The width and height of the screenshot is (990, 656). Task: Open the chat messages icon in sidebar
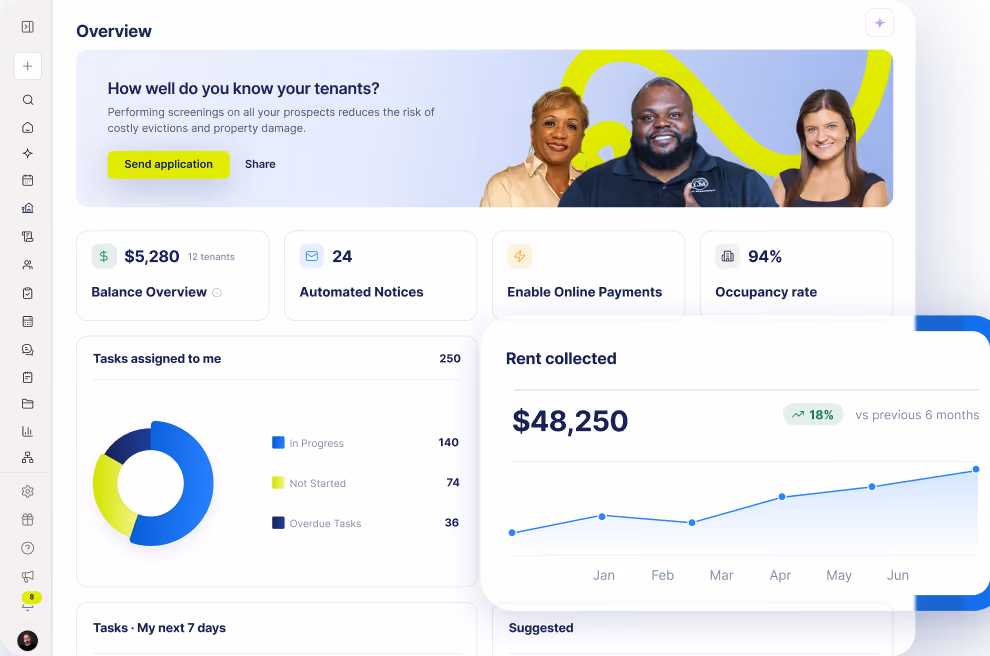[x=28, y=349]
